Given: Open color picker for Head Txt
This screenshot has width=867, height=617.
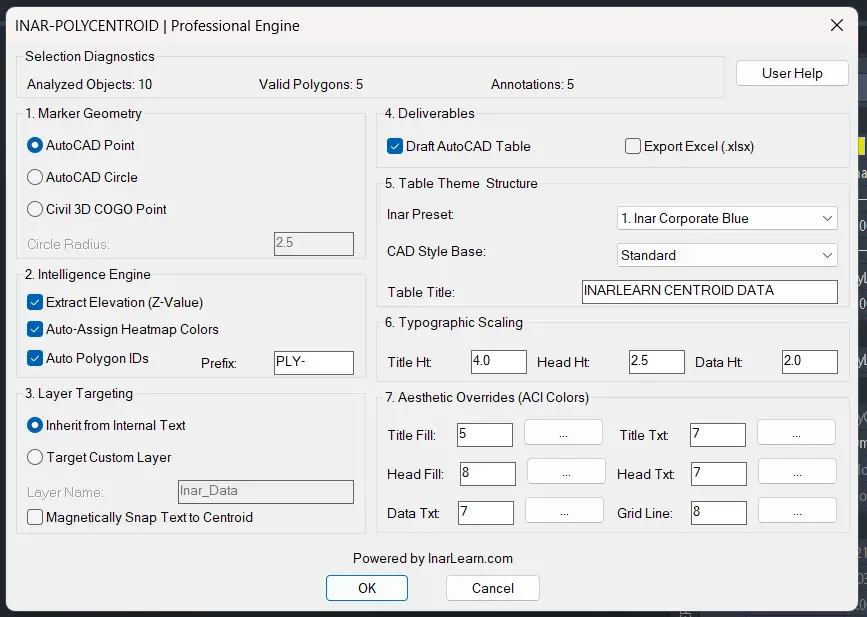Looking at the screenshot, I should [x=797, y=471].
